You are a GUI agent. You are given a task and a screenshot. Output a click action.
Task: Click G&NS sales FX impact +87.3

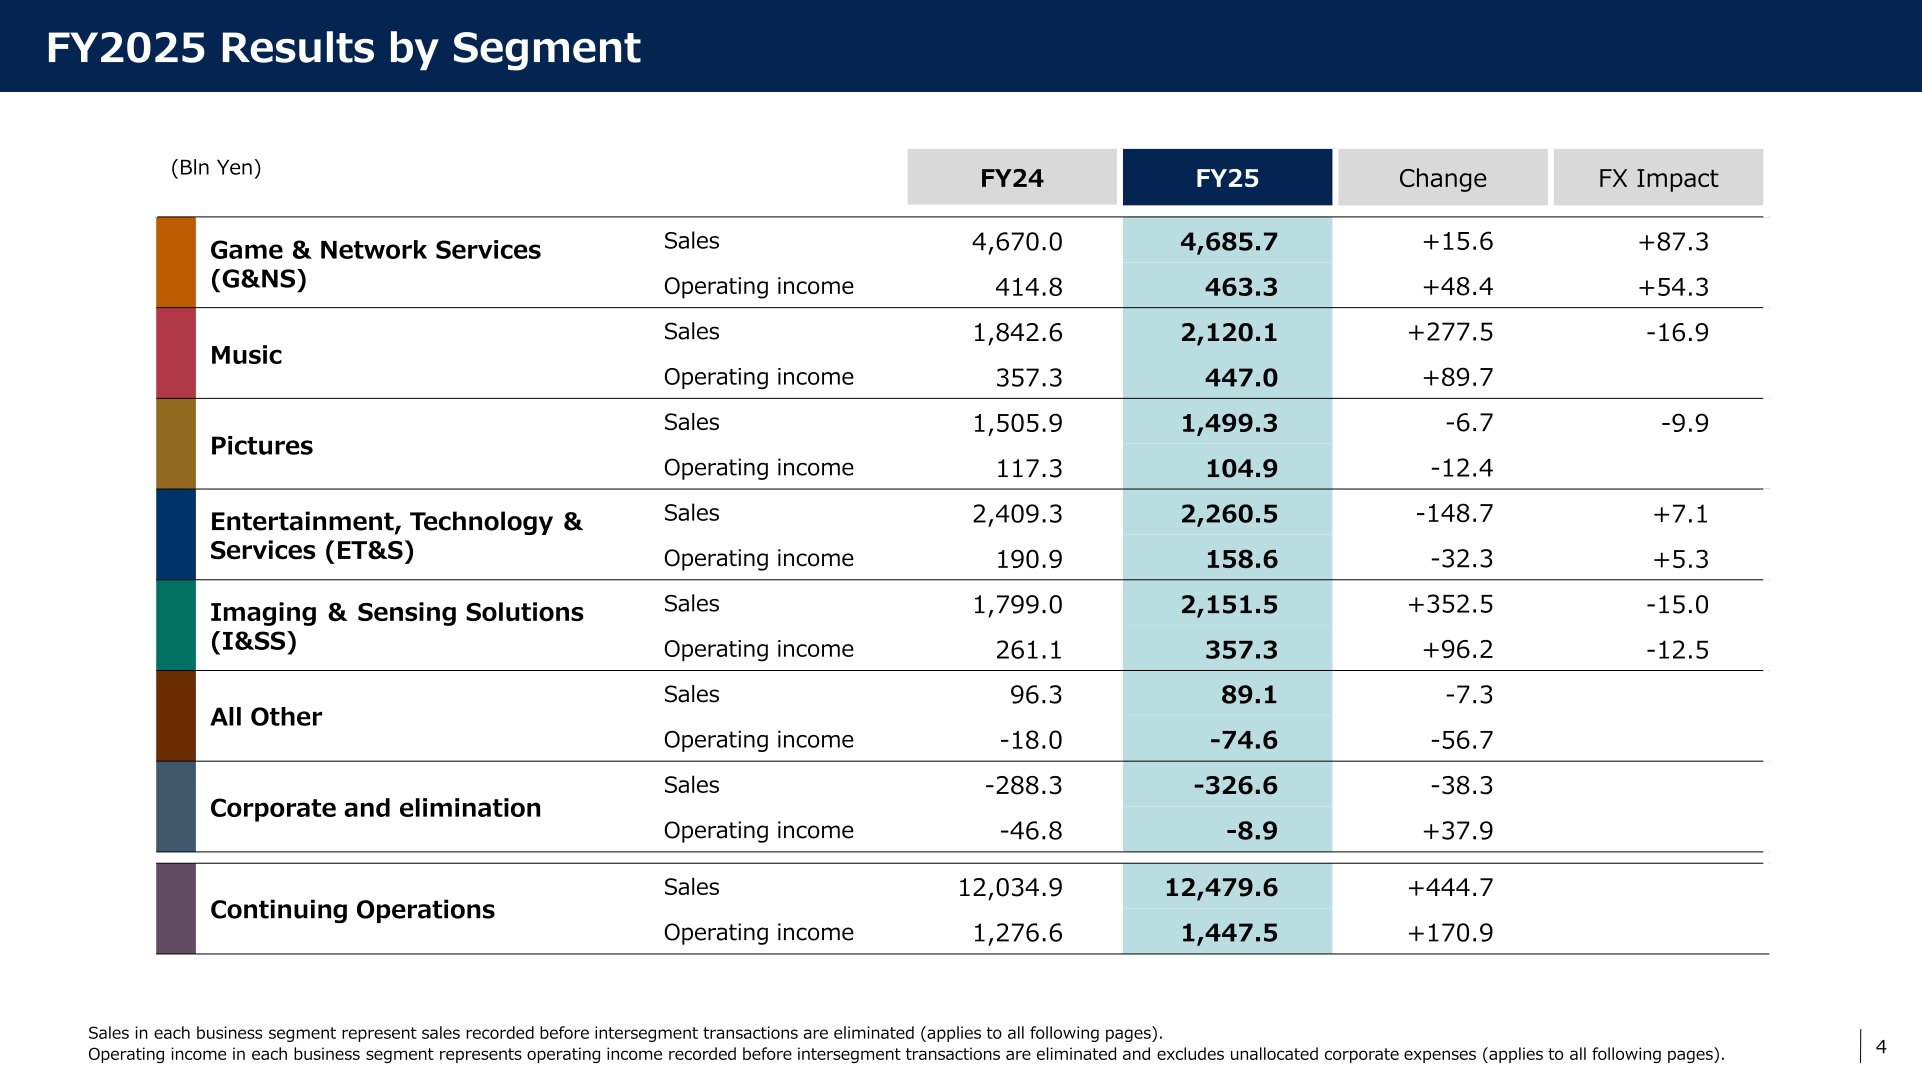coord(1673,242)
